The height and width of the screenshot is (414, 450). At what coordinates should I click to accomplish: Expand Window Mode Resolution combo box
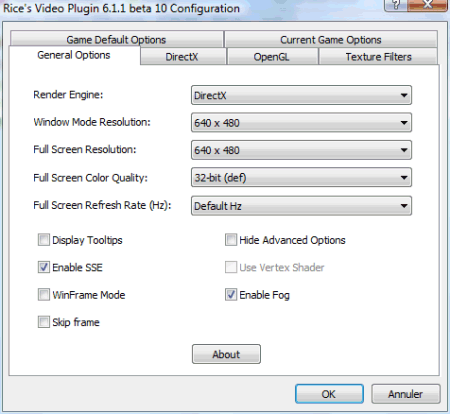pyautogui.click(x=301, y=123)
